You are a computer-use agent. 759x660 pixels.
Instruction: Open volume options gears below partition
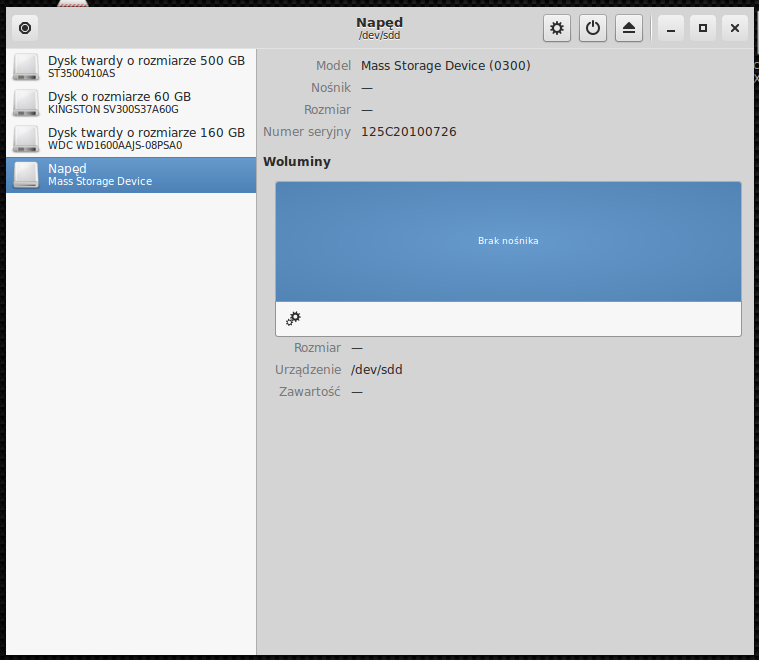293,319
